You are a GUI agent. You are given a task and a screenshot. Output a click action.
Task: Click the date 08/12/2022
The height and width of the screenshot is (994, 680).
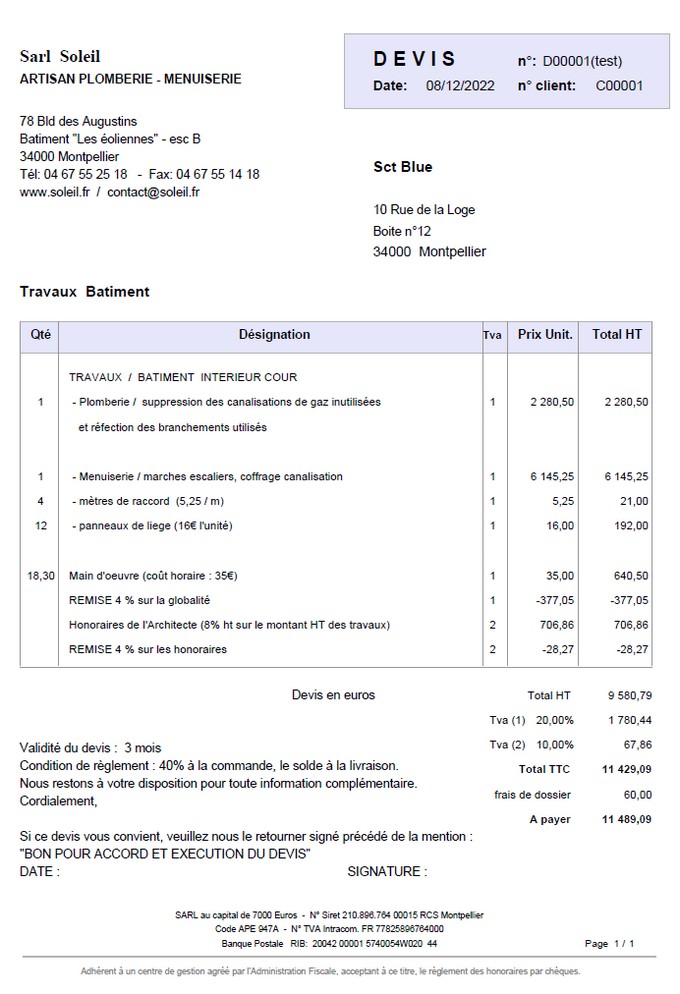(460, 86)
